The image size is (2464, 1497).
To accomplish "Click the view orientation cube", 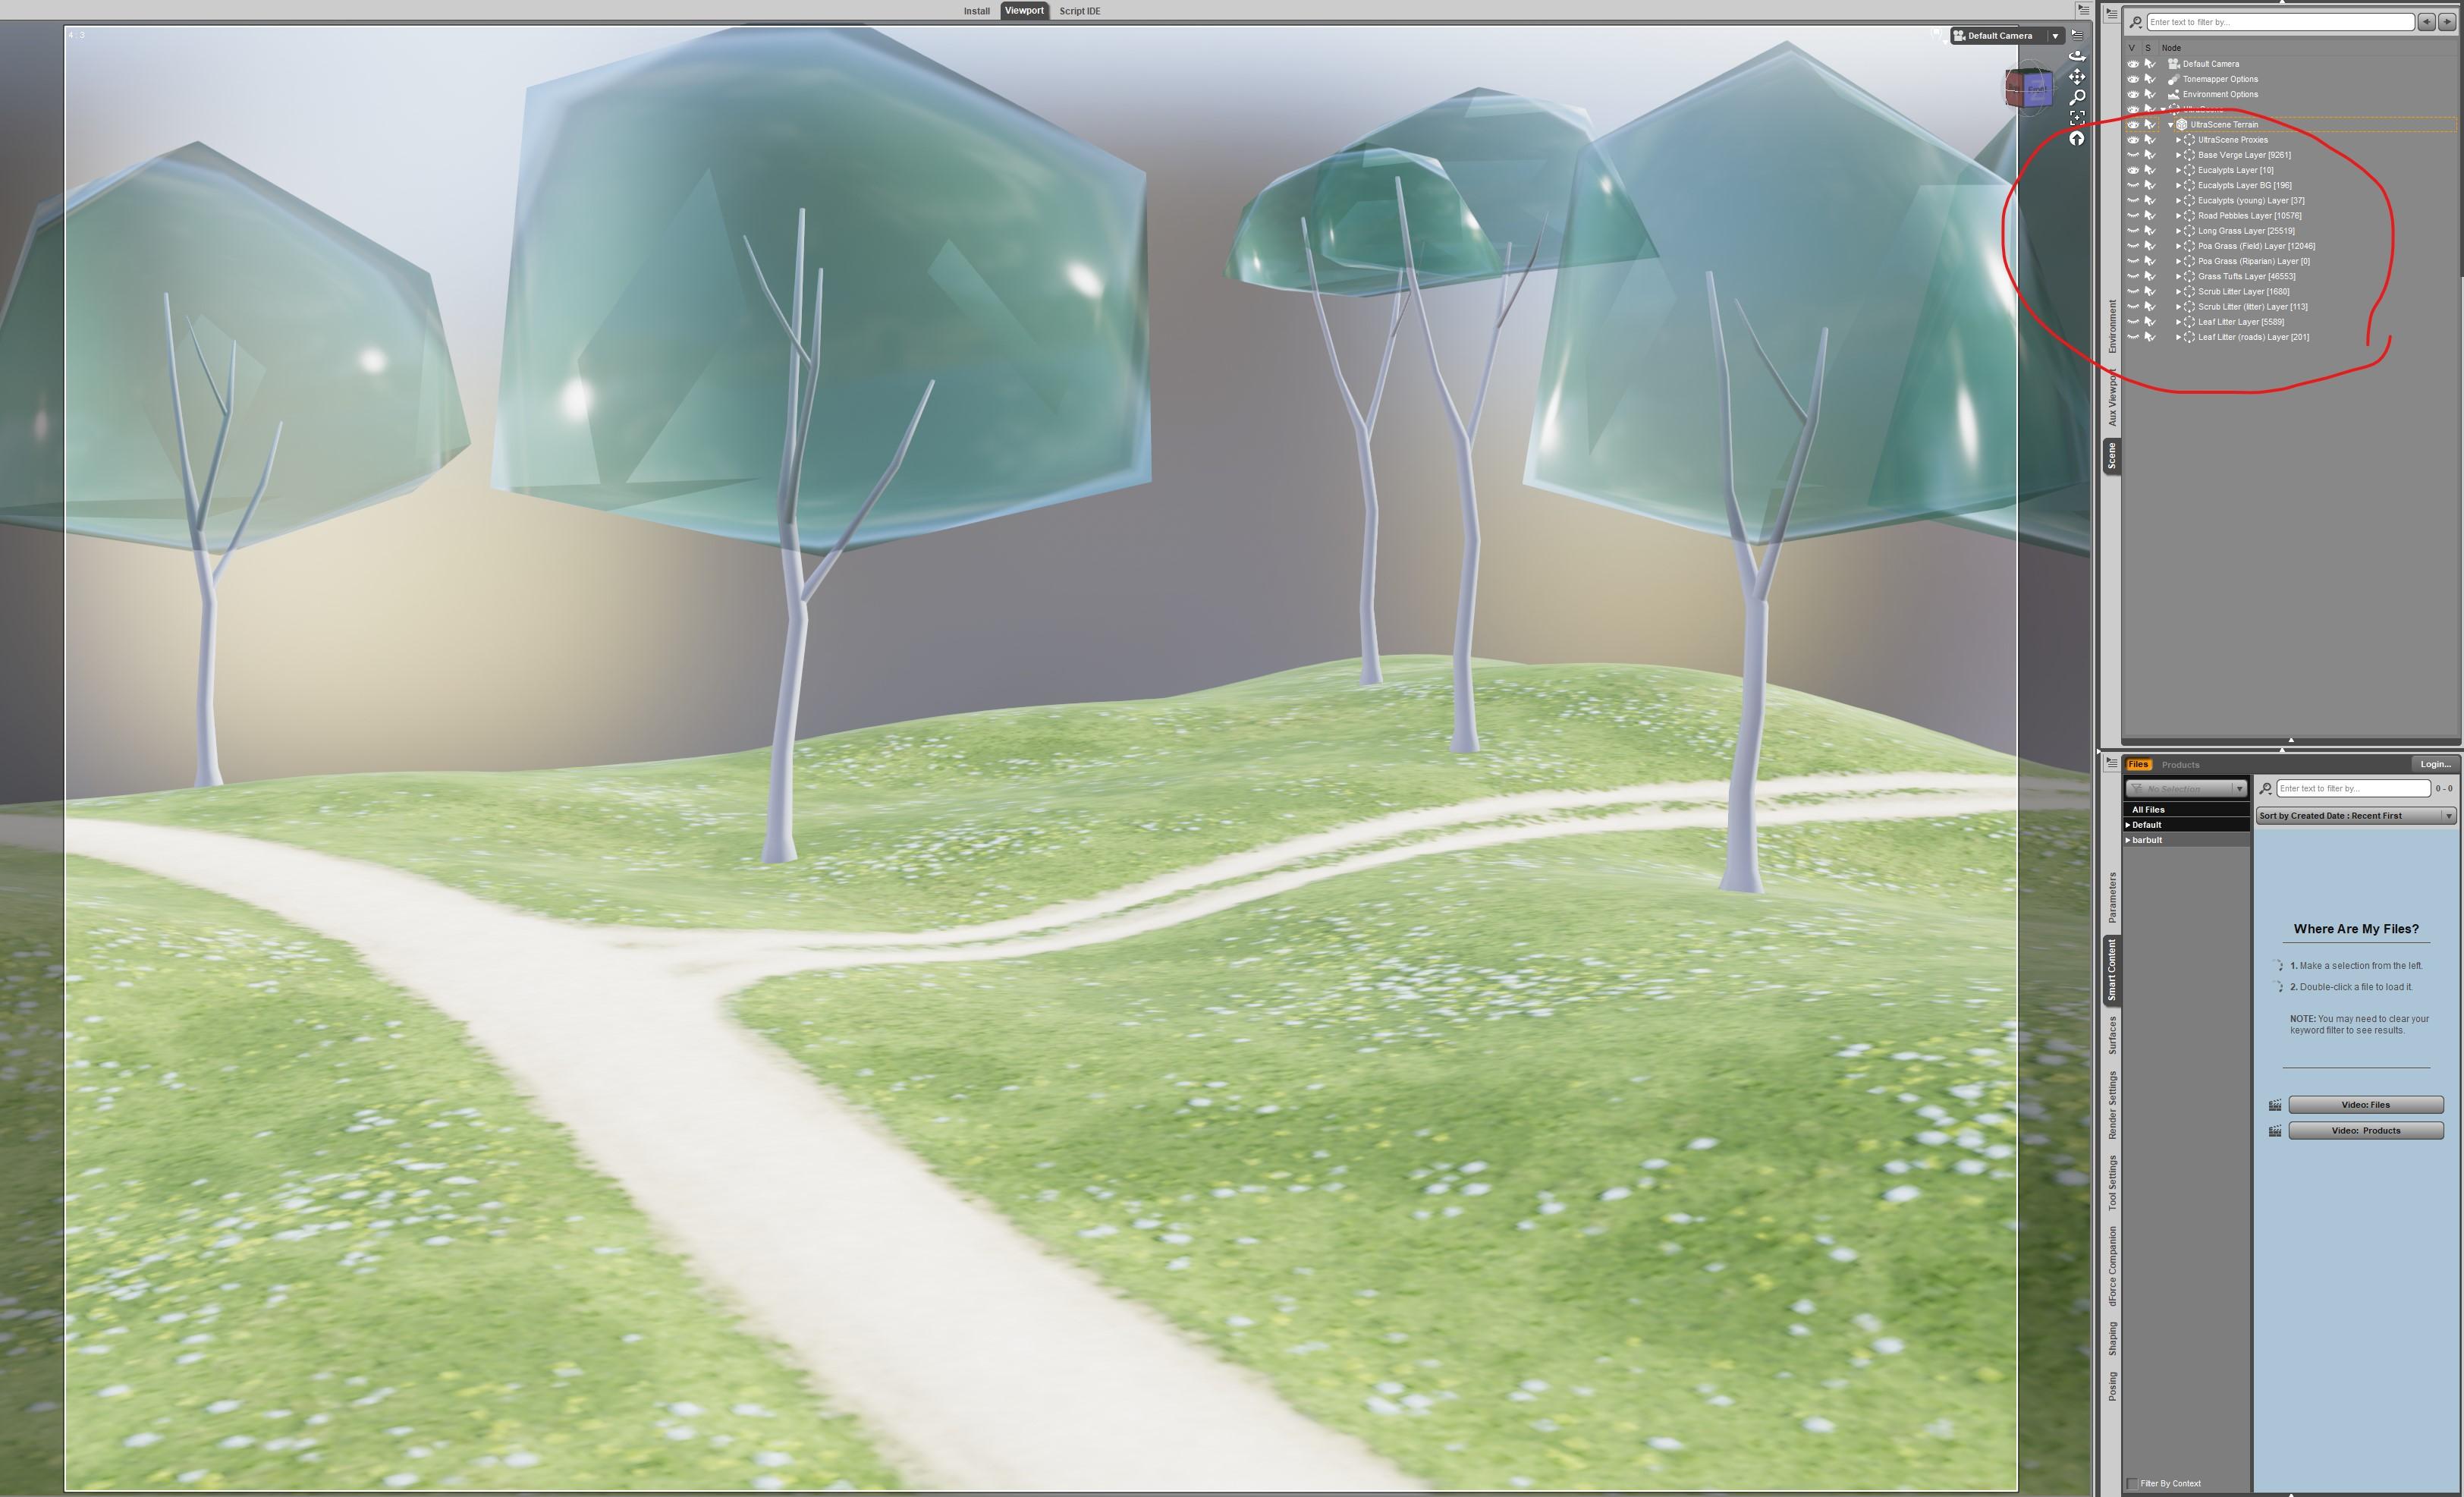I will tap(2030, 89).
